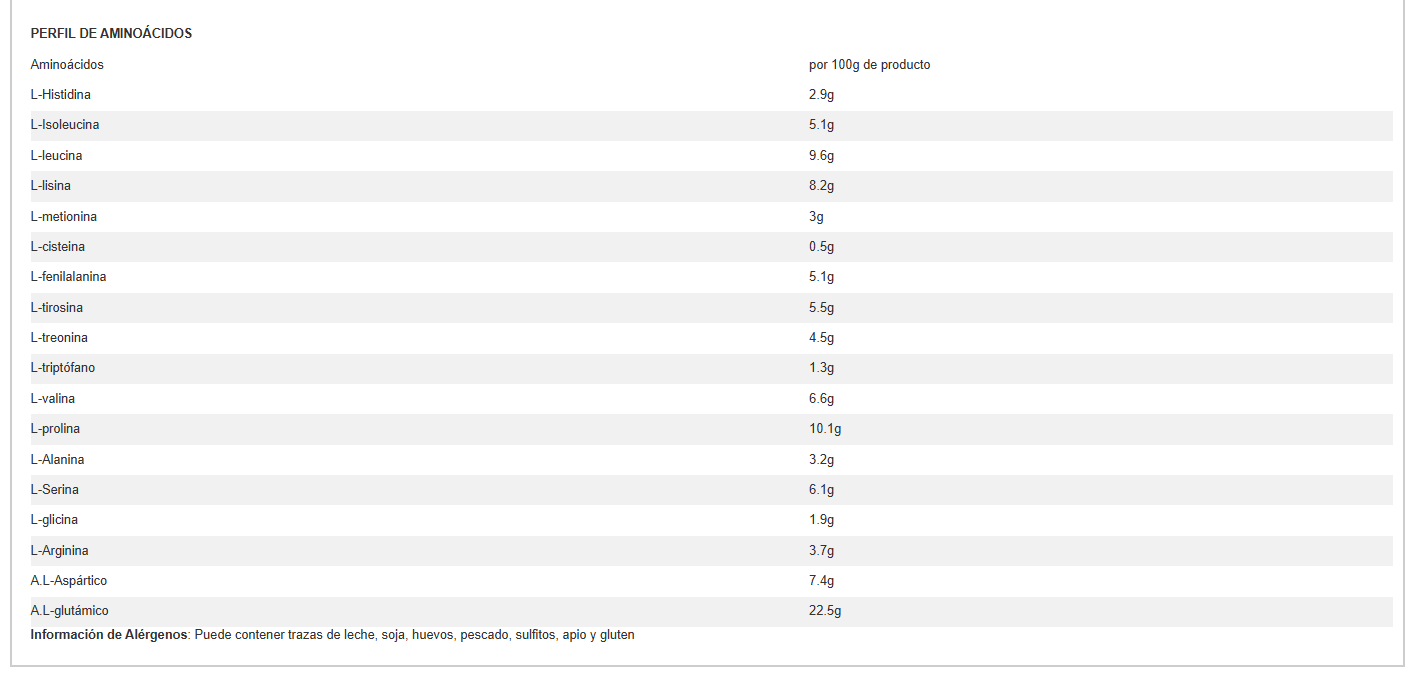The height and width of the screenshot is (675, 1415).
Task: Click the PERFIL DE AMINOÁCIDOS heading
Action: [111, 33]
